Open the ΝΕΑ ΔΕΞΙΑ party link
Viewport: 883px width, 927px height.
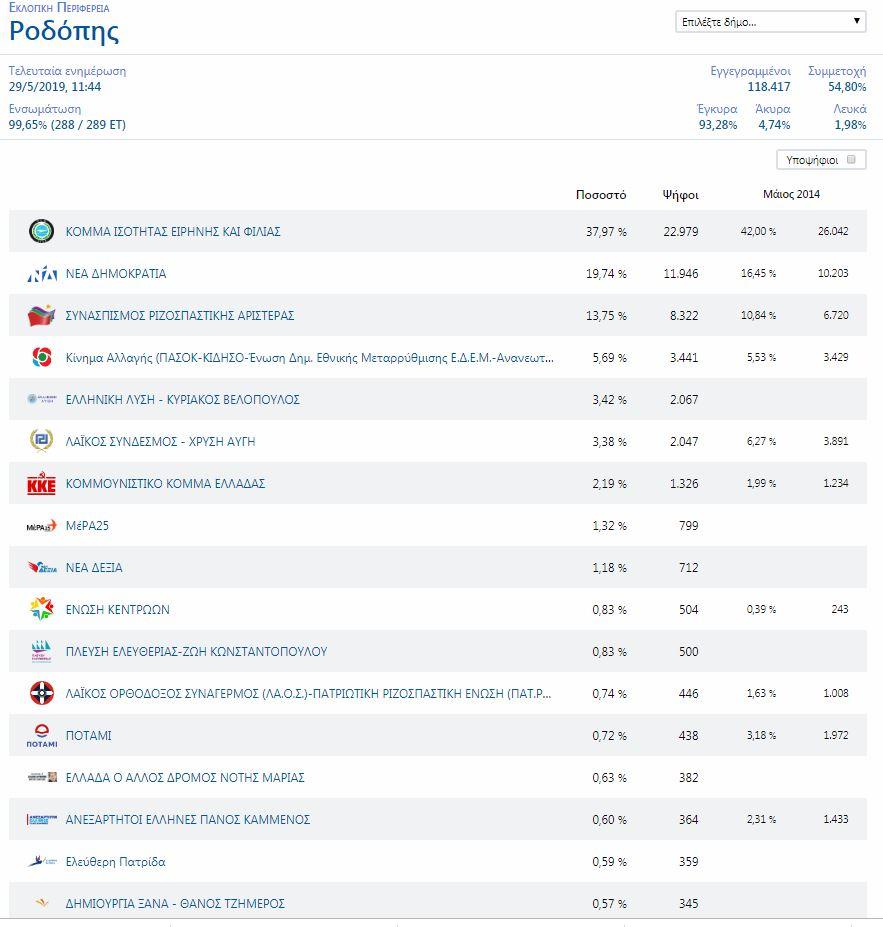click(x=94, y=568)
